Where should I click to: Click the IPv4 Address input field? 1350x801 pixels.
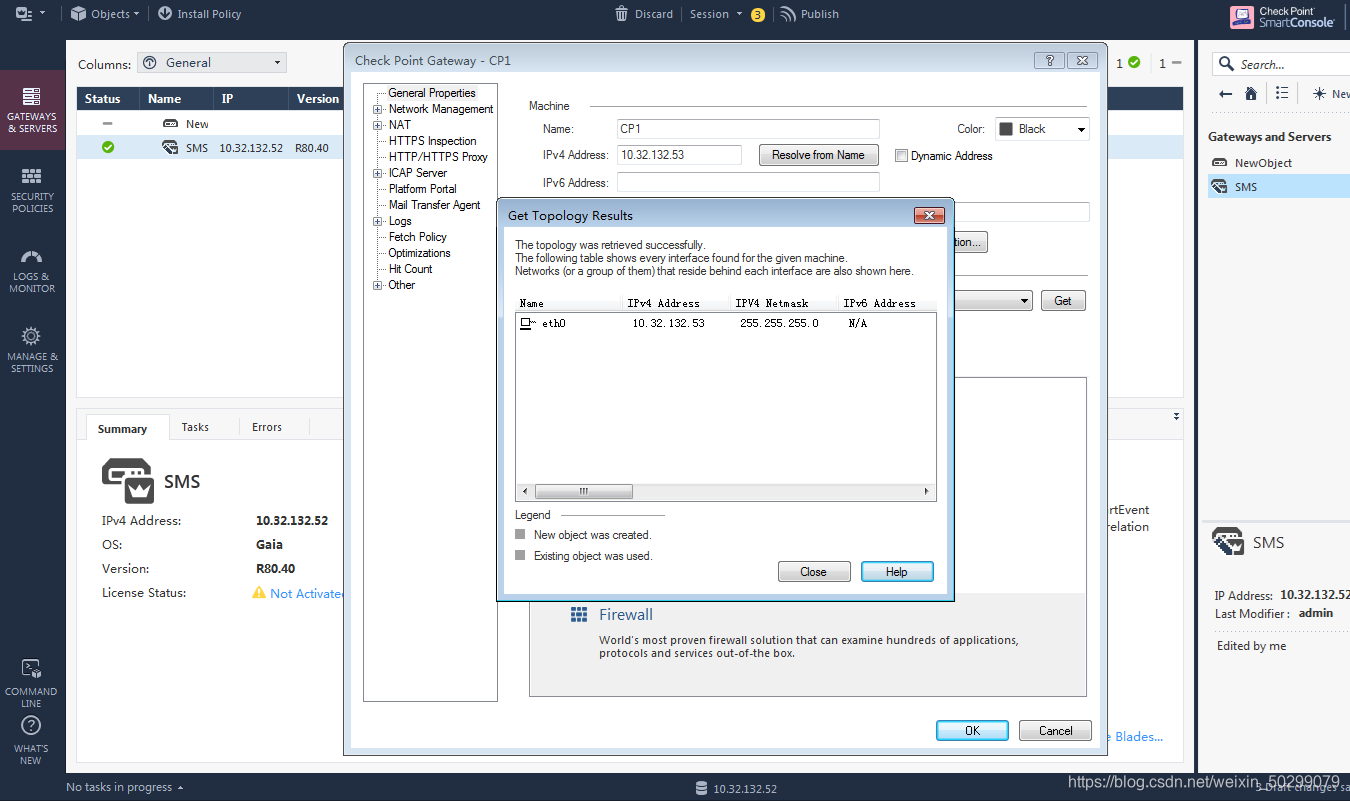click(x=679, y=155)
